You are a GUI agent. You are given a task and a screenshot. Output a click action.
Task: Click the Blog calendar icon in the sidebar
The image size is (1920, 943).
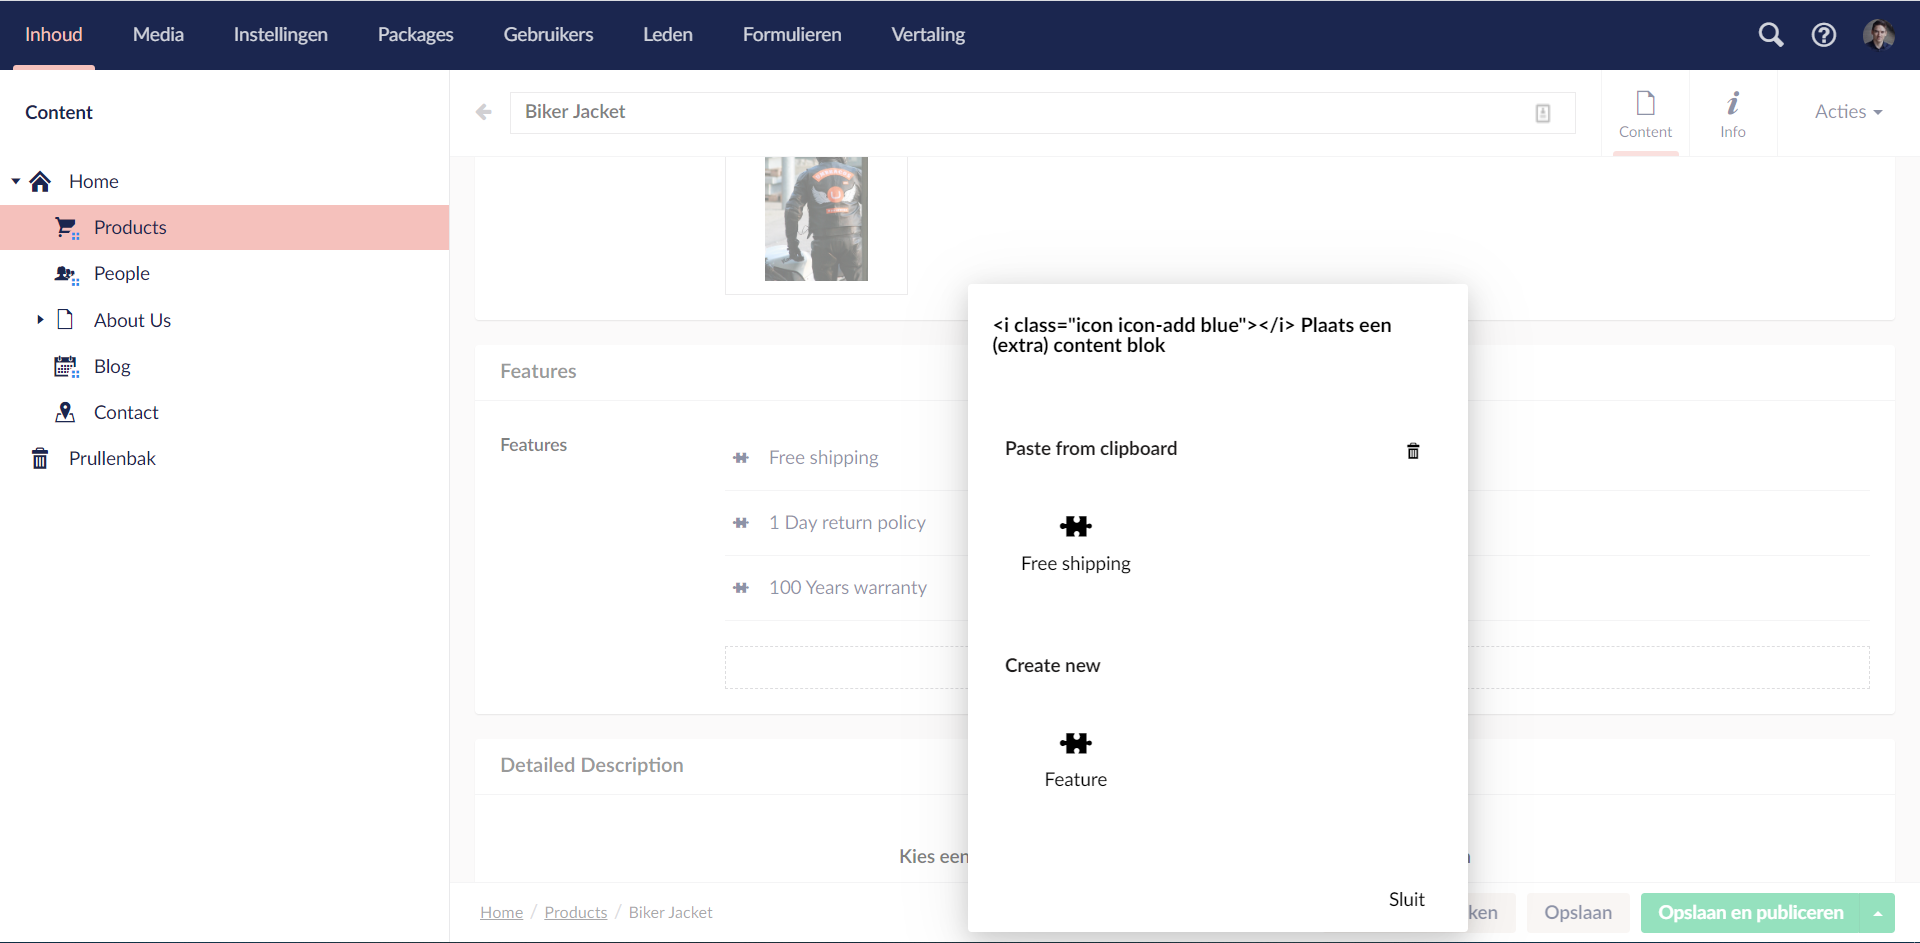65,366
